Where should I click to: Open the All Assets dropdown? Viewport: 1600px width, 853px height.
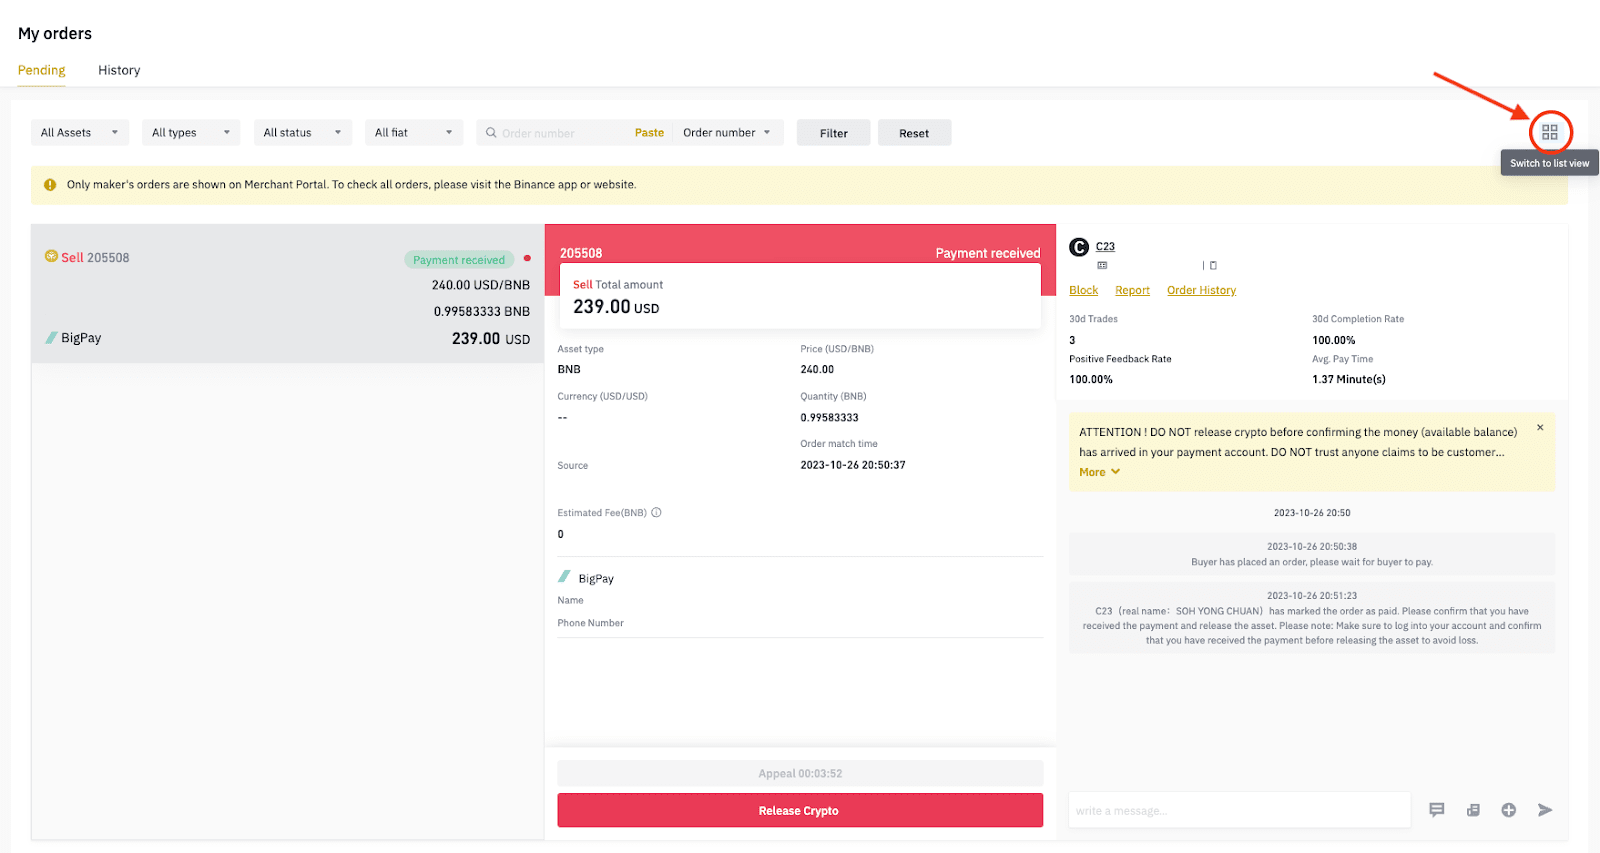(x=80, y=132)
